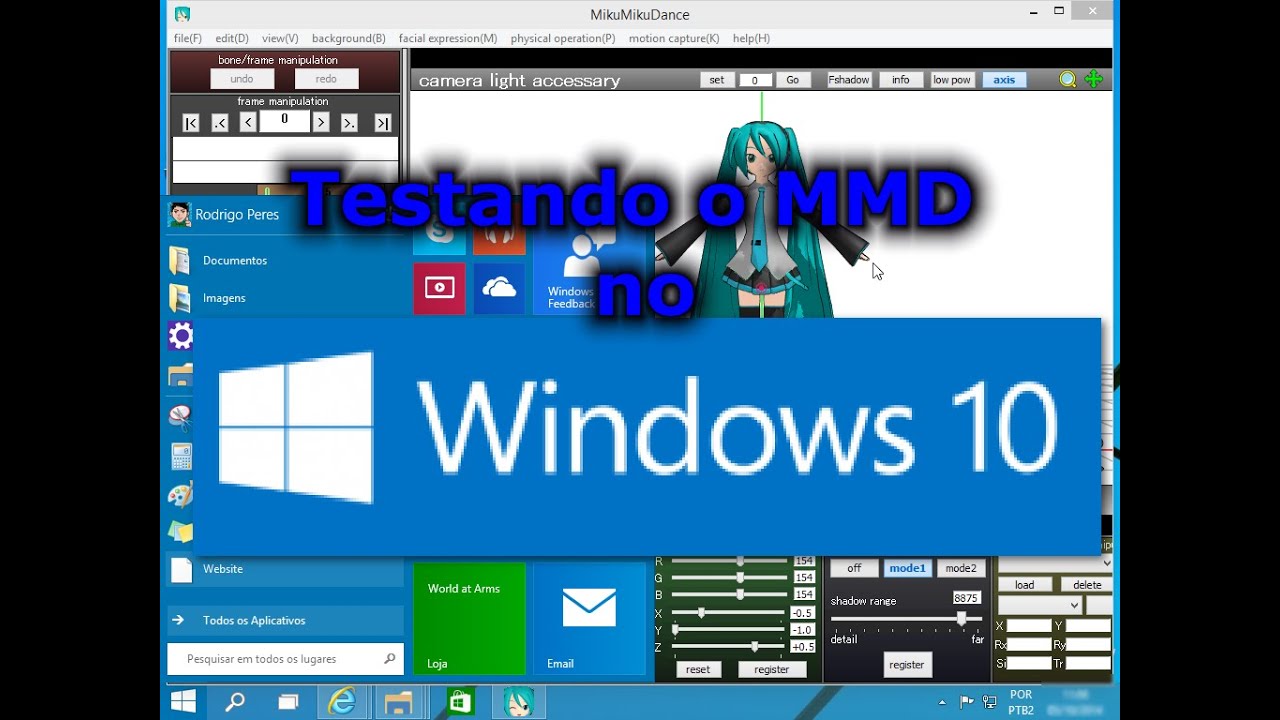The image size is (1280, 720).
Task: Open the settings gear in Start menu
Action: [x=180, y=336]
